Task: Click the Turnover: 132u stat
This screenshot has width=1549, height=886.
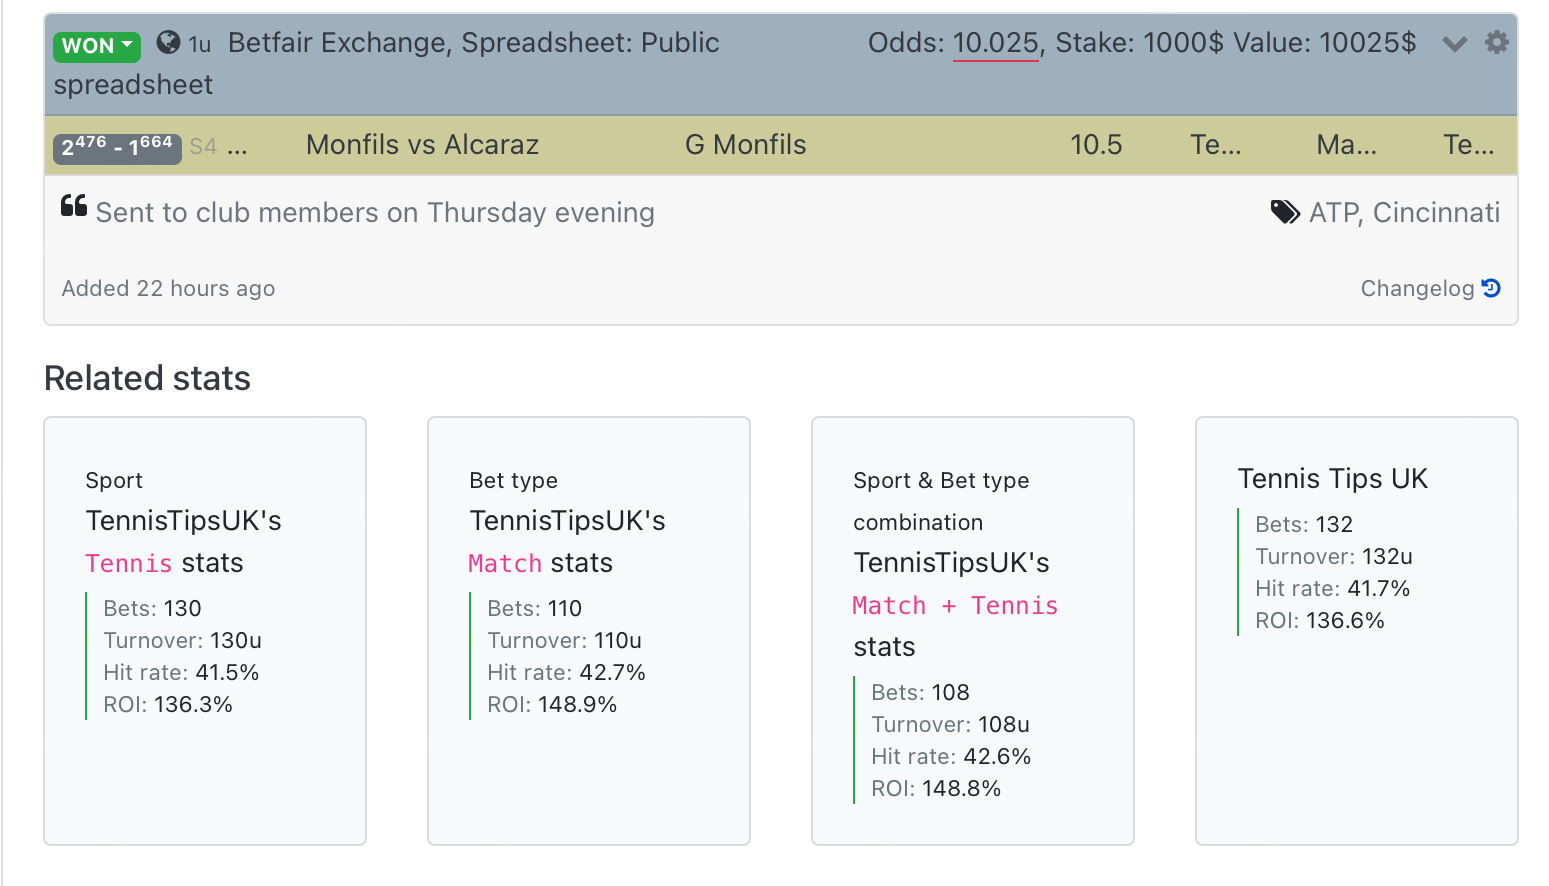Action: click(1334, 556)
